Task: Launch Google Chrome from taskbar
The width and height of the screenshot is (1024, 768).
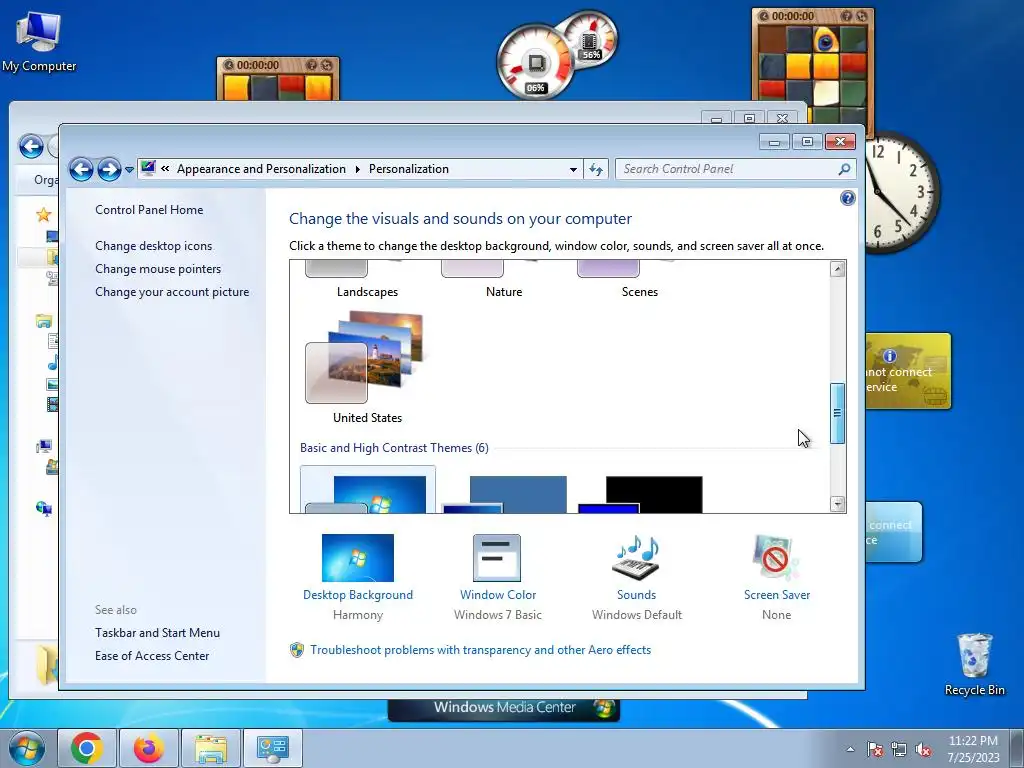Action: pos(87,748)
